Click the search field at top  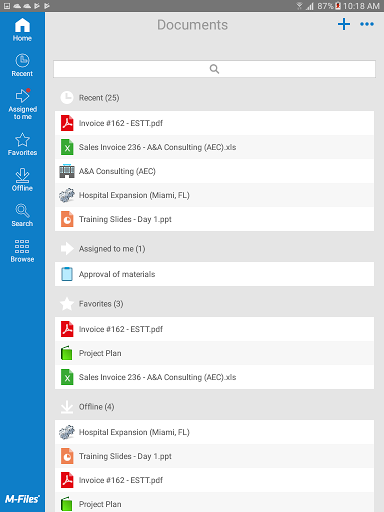214,69
